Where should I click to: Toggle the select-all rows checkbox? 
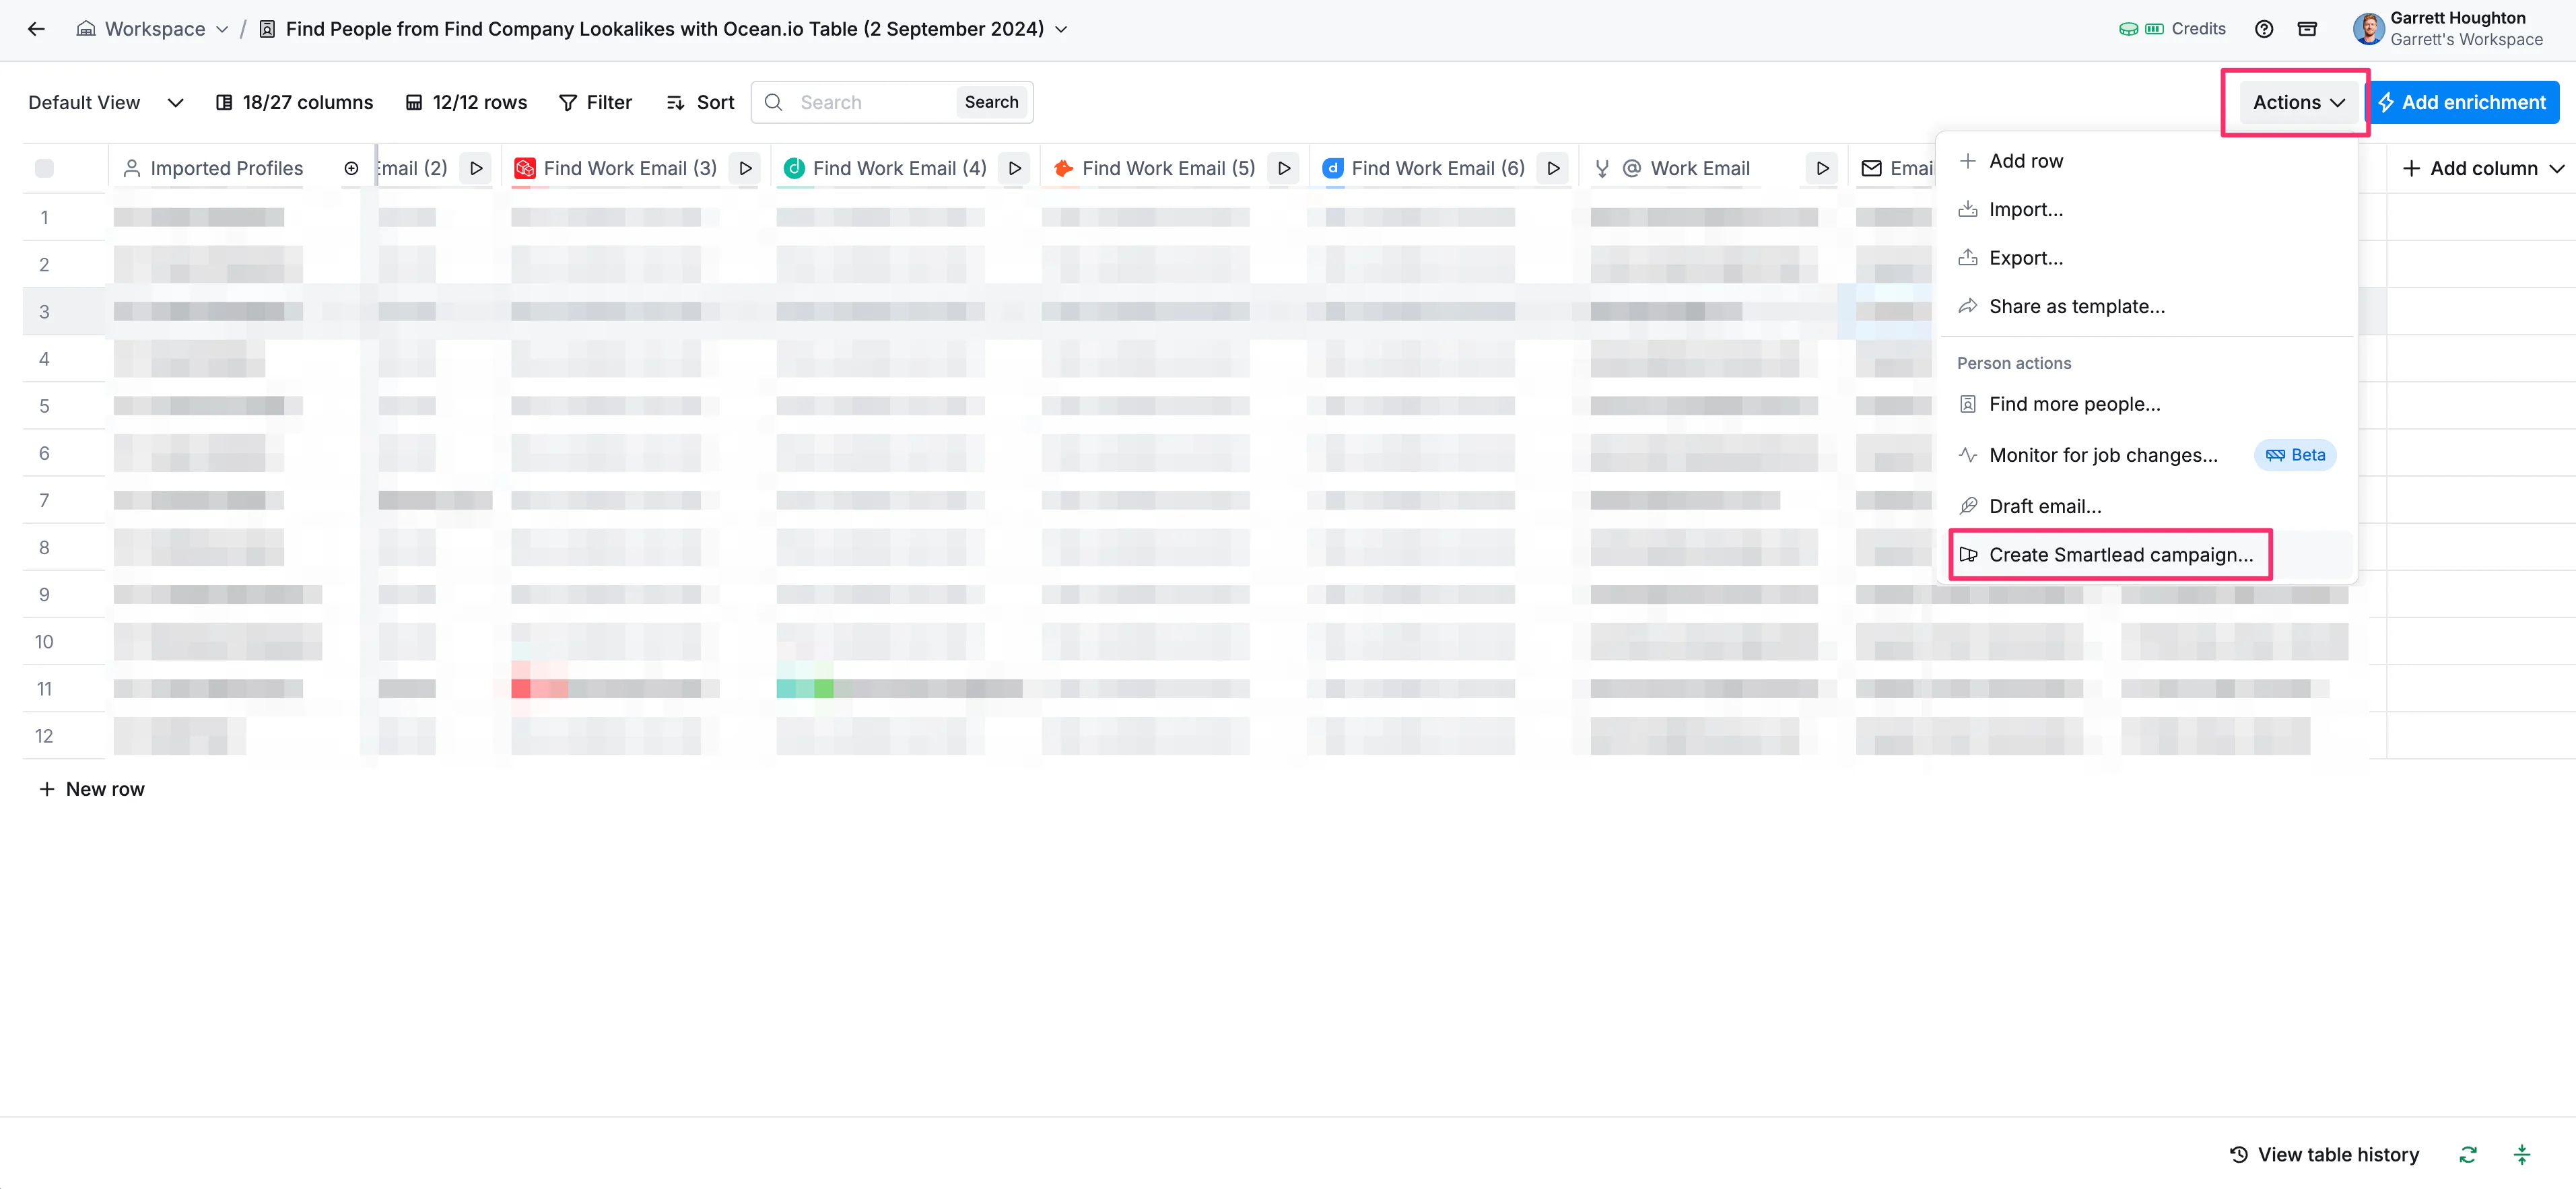[x=44, y=168]
